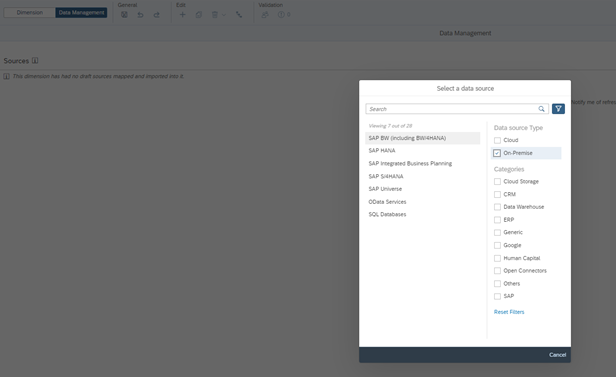The width and height of the screenshot is (616, 377).
Task: Enable the Cloud data source type checkbox
Action: (x=497, y=140)
